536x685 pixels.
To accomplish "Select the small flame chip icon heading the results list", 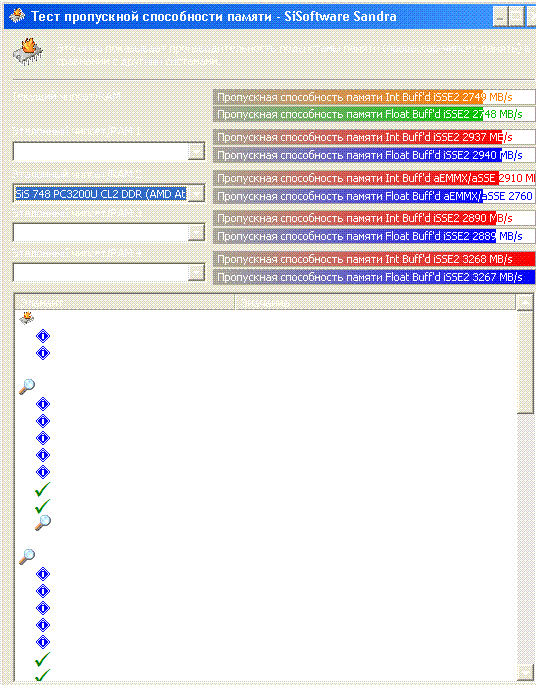I will point(27,318).
